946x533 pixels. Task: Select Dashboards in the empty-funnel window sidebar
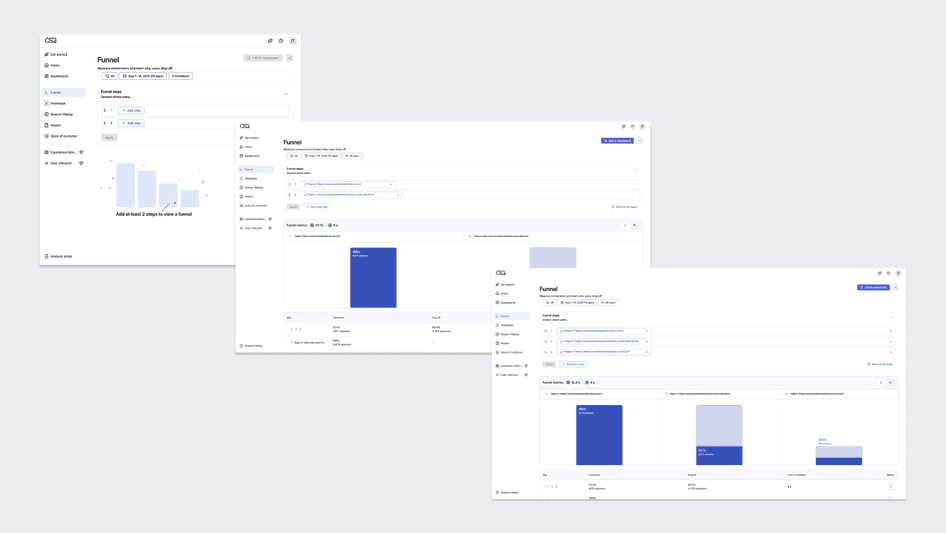[x=59, y=76]
